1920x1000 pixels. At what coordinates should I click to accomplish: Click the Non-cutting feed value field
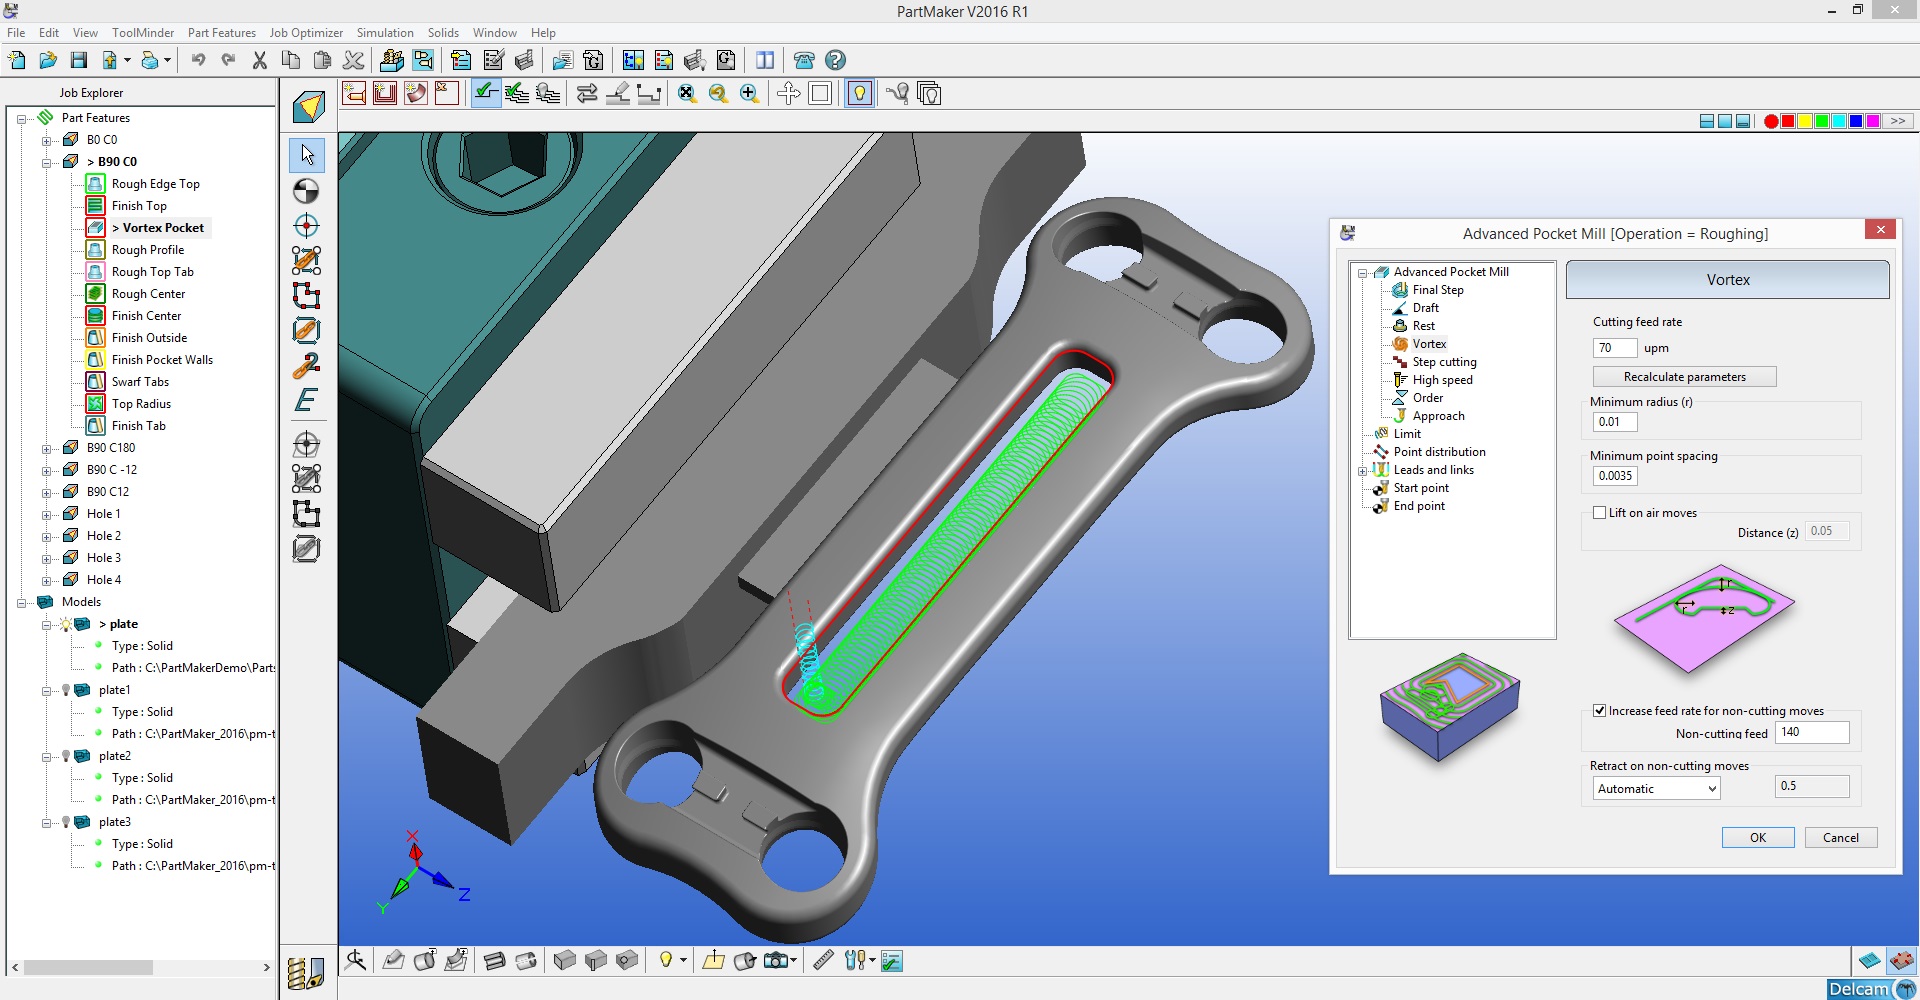tap(1812, 732)
